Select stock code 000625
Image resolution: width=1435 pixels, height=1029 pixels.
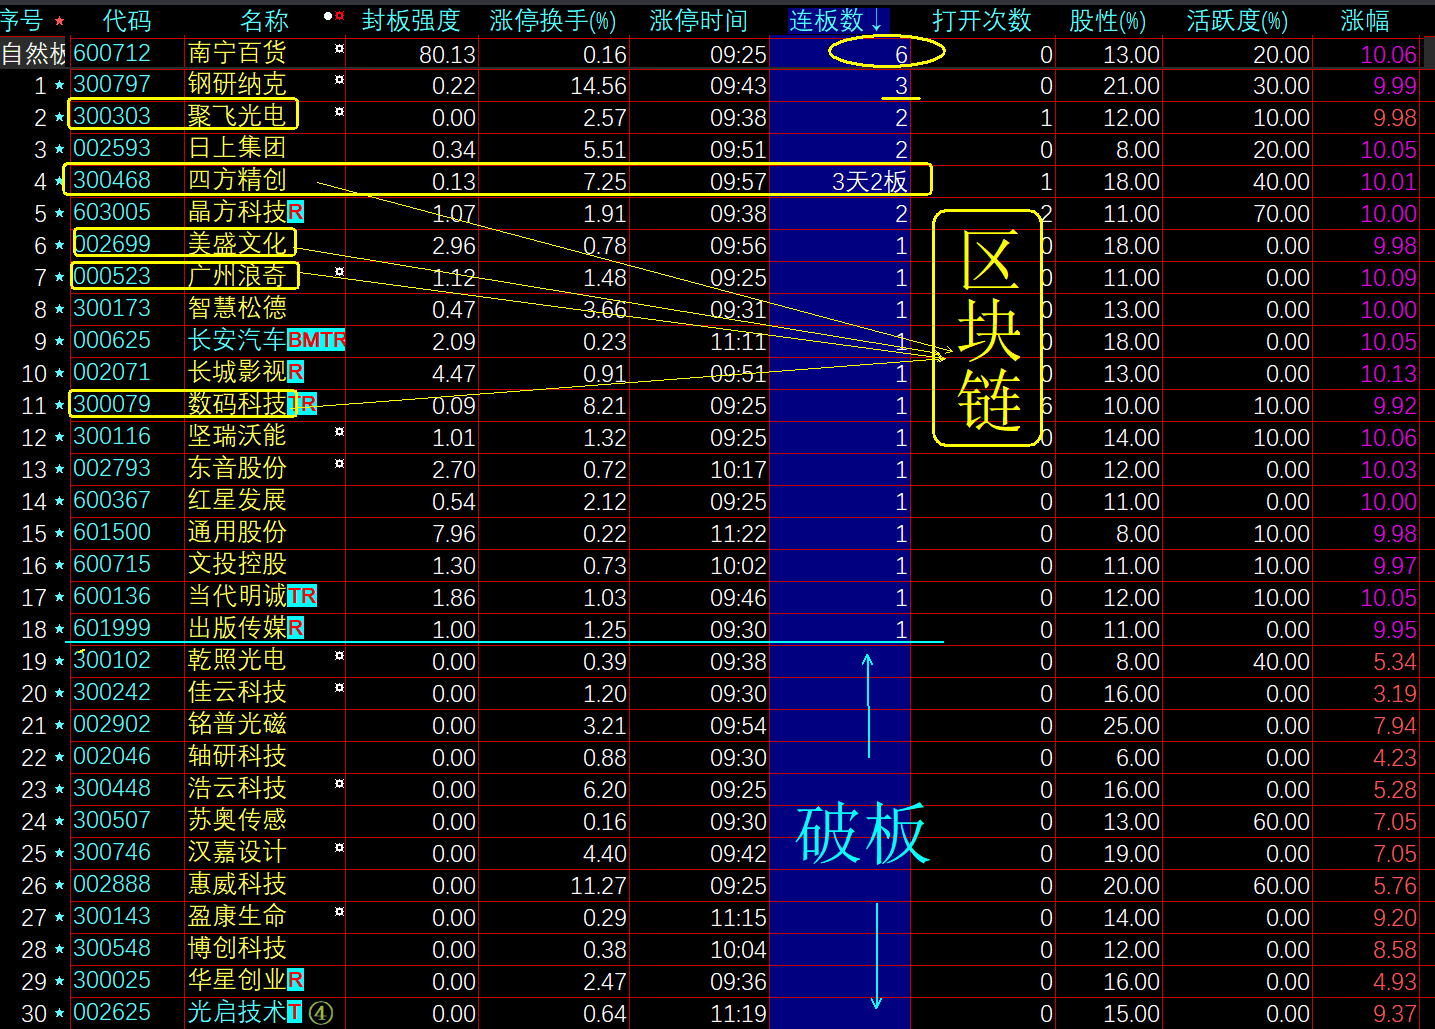click(112, 340)
